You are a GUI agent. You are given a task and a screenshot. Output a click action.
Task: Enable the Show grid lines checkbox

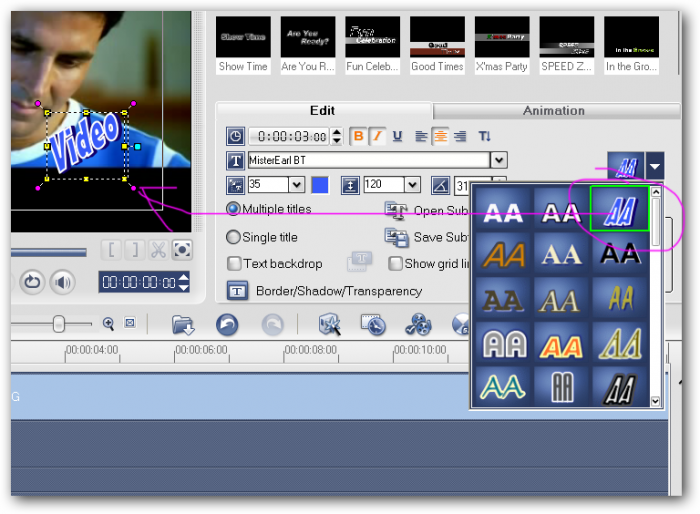pos(395,264)
